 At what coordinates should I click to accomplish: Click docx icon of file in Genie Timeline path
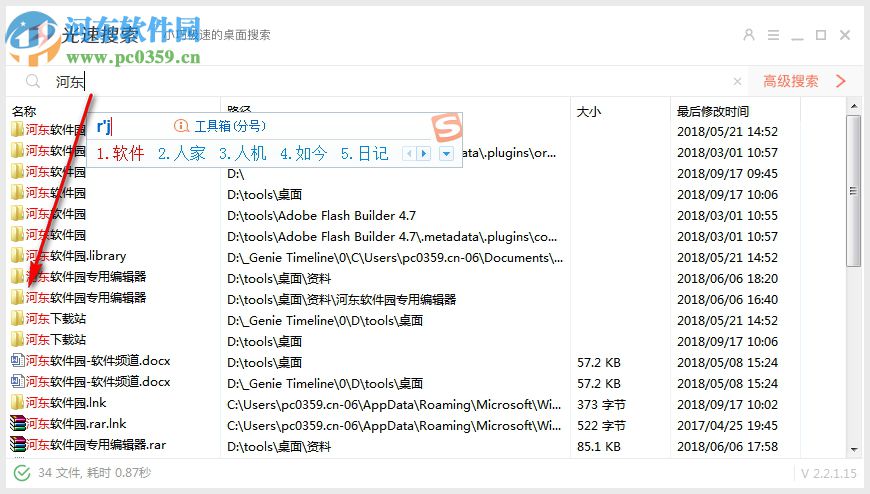coord(17,382)
